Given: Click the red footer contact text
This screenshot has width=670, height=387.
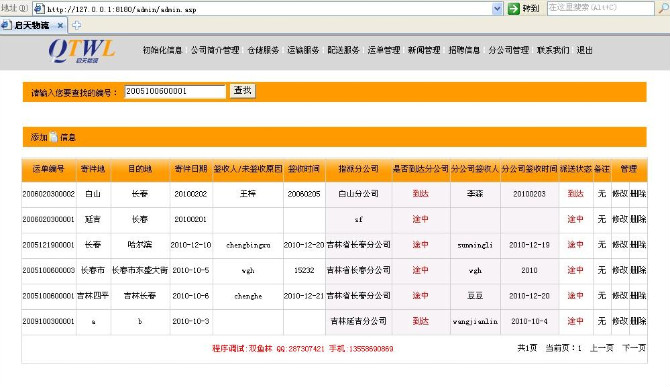Looking at the screenshot, I should click(x=303, y=349).
